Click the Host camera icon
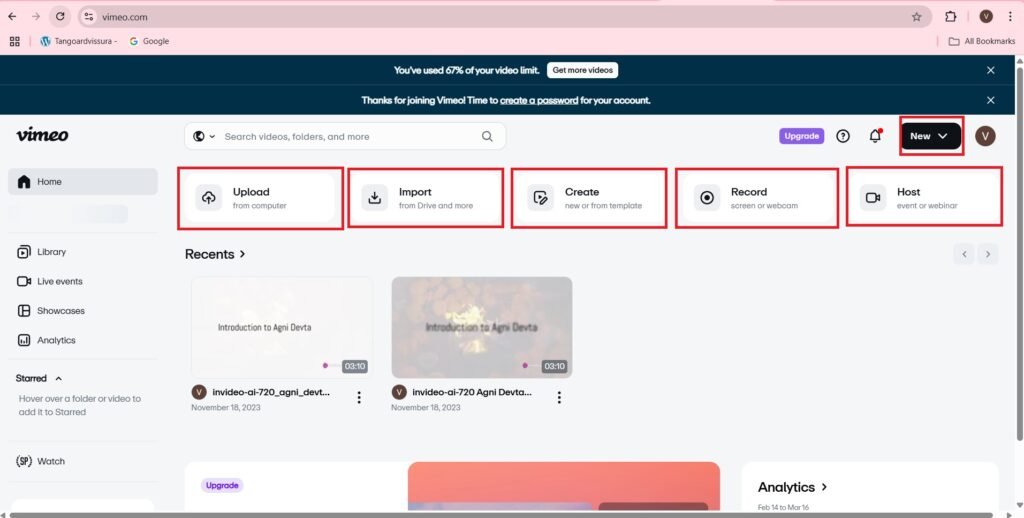This screenshot has width=1024, height=518. click(872, 198)
